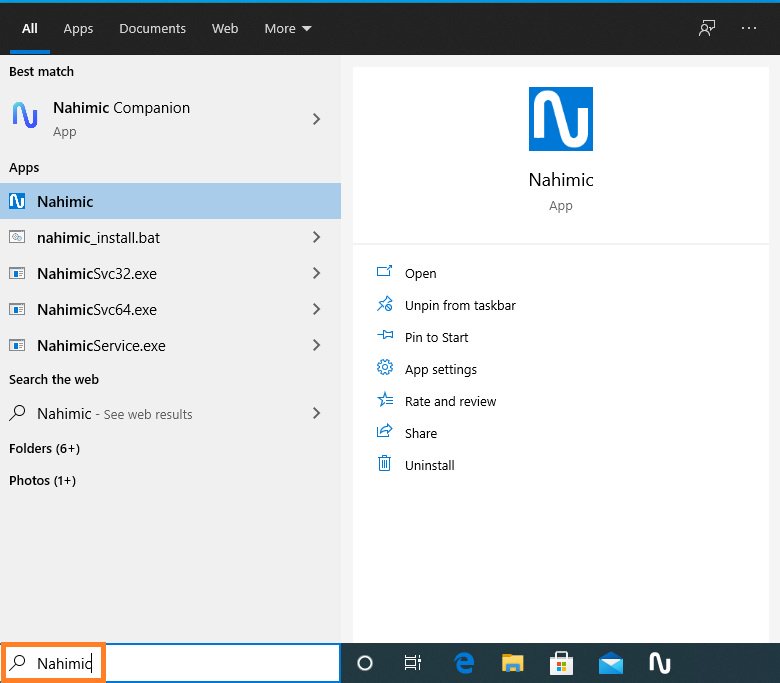Expand the Nahimic Companion result arrow
The height and width of the screenshot is (683, 780).
point(316,119)
